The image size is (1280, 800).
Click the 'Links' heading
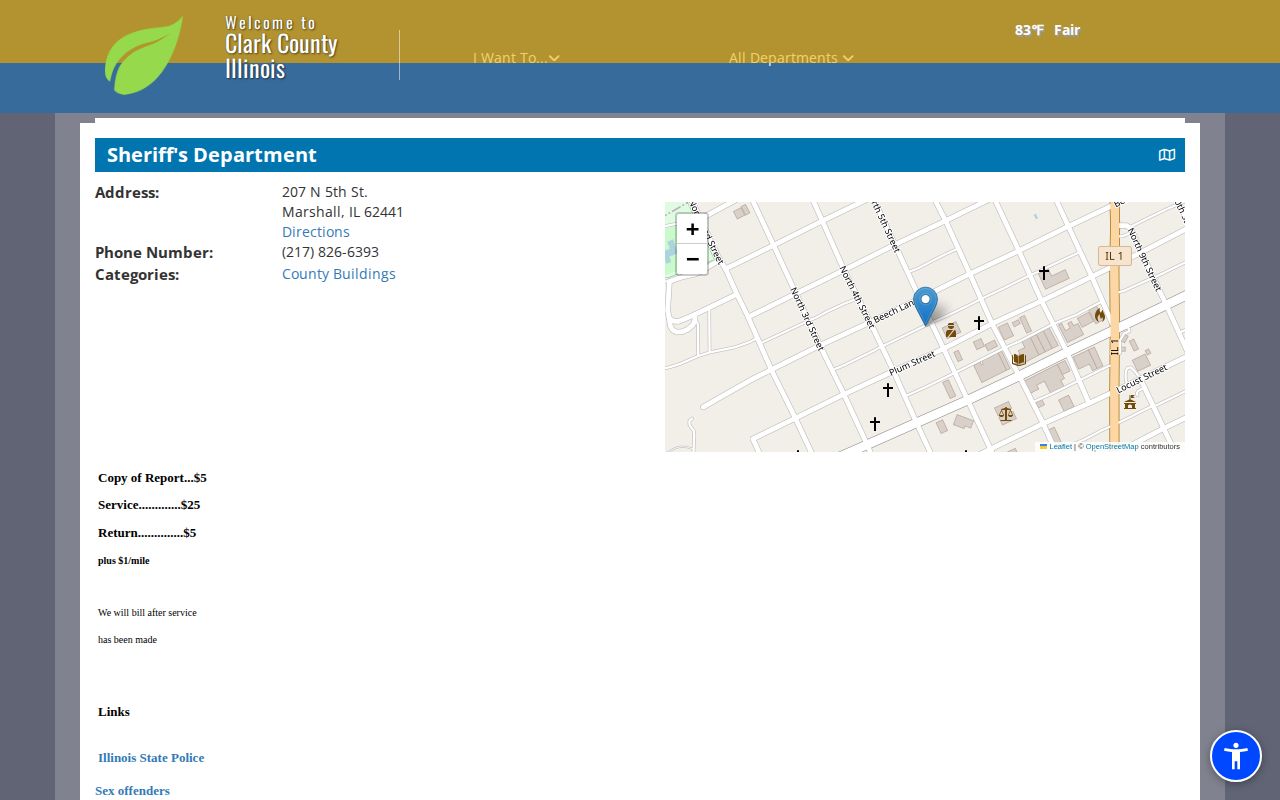click(114, 712)
